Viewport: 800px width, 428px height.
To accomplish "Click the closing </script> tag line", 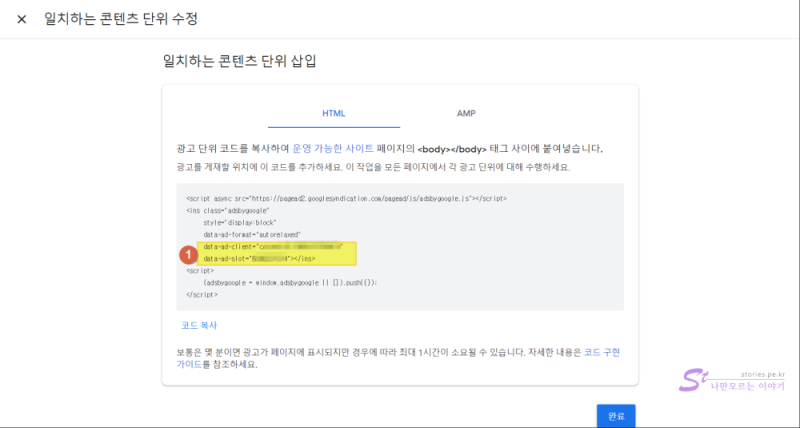I will [202, 295].
